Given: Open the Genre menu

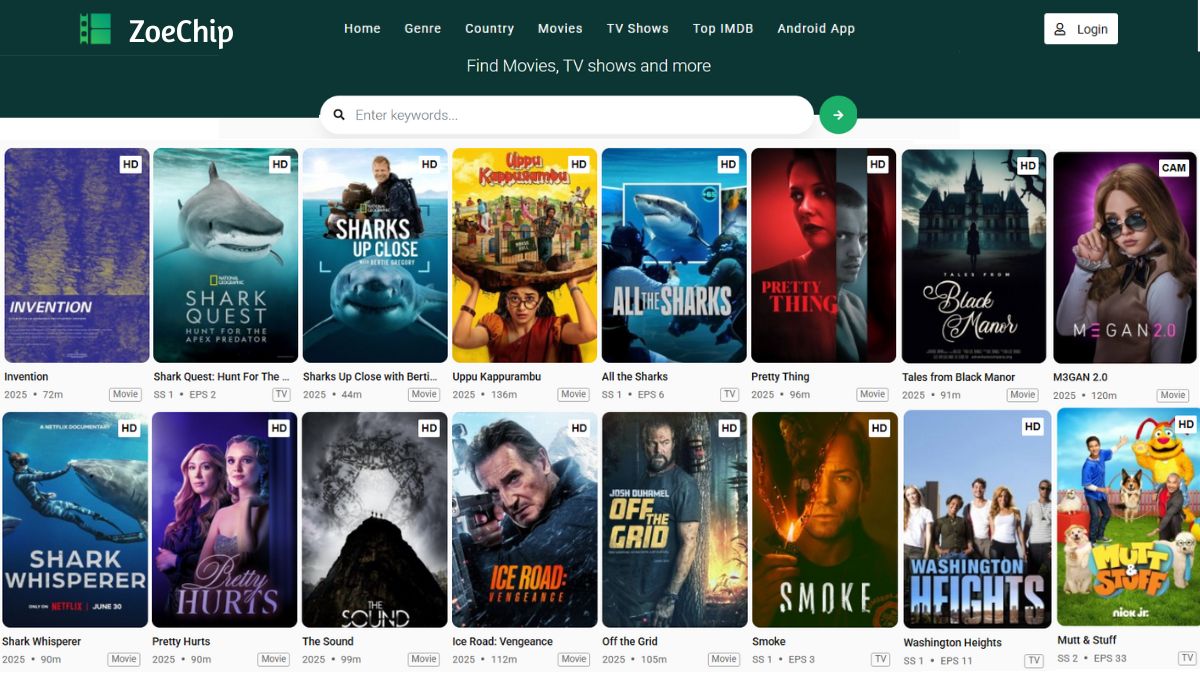Looking at the screenshot, I should coord(423,28).
